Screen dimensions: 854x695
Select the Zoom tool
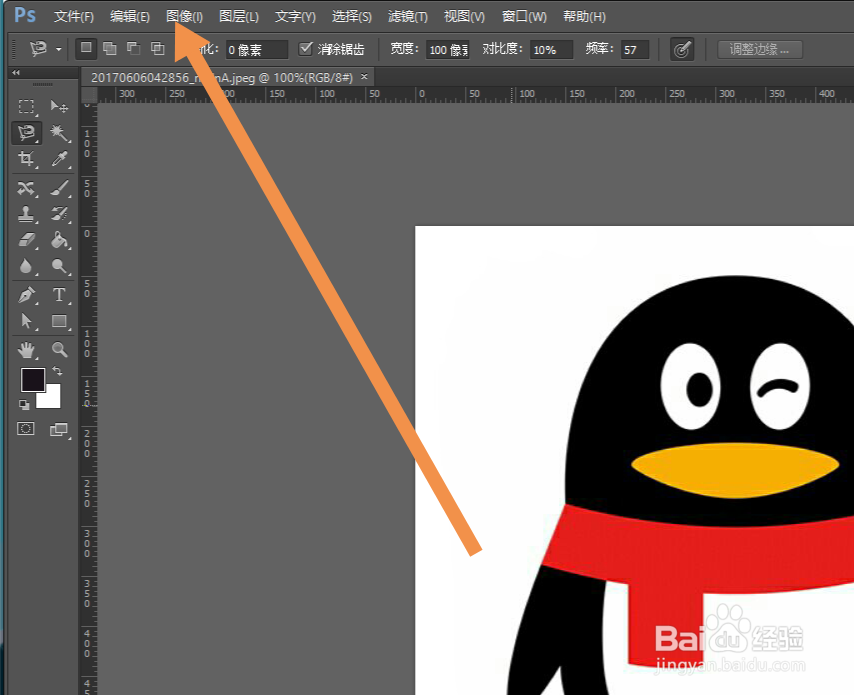click(59, 350)
